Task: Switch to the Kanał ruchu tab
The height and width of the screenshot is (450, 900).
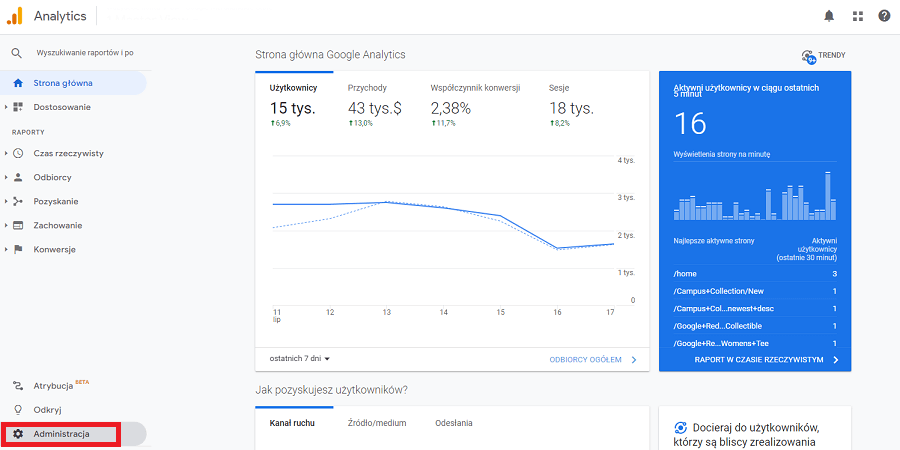Action: pos(292,423)
